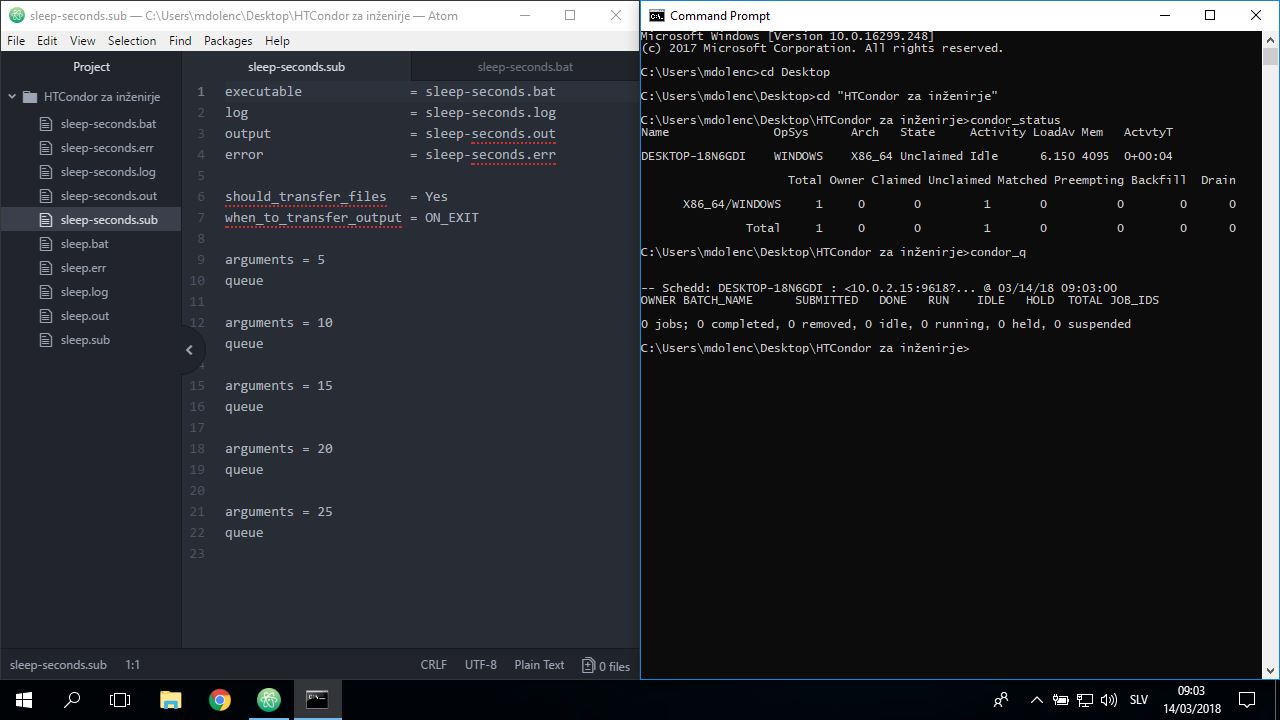Open the Action Center notifications icon

click(x=1247, y=700)
